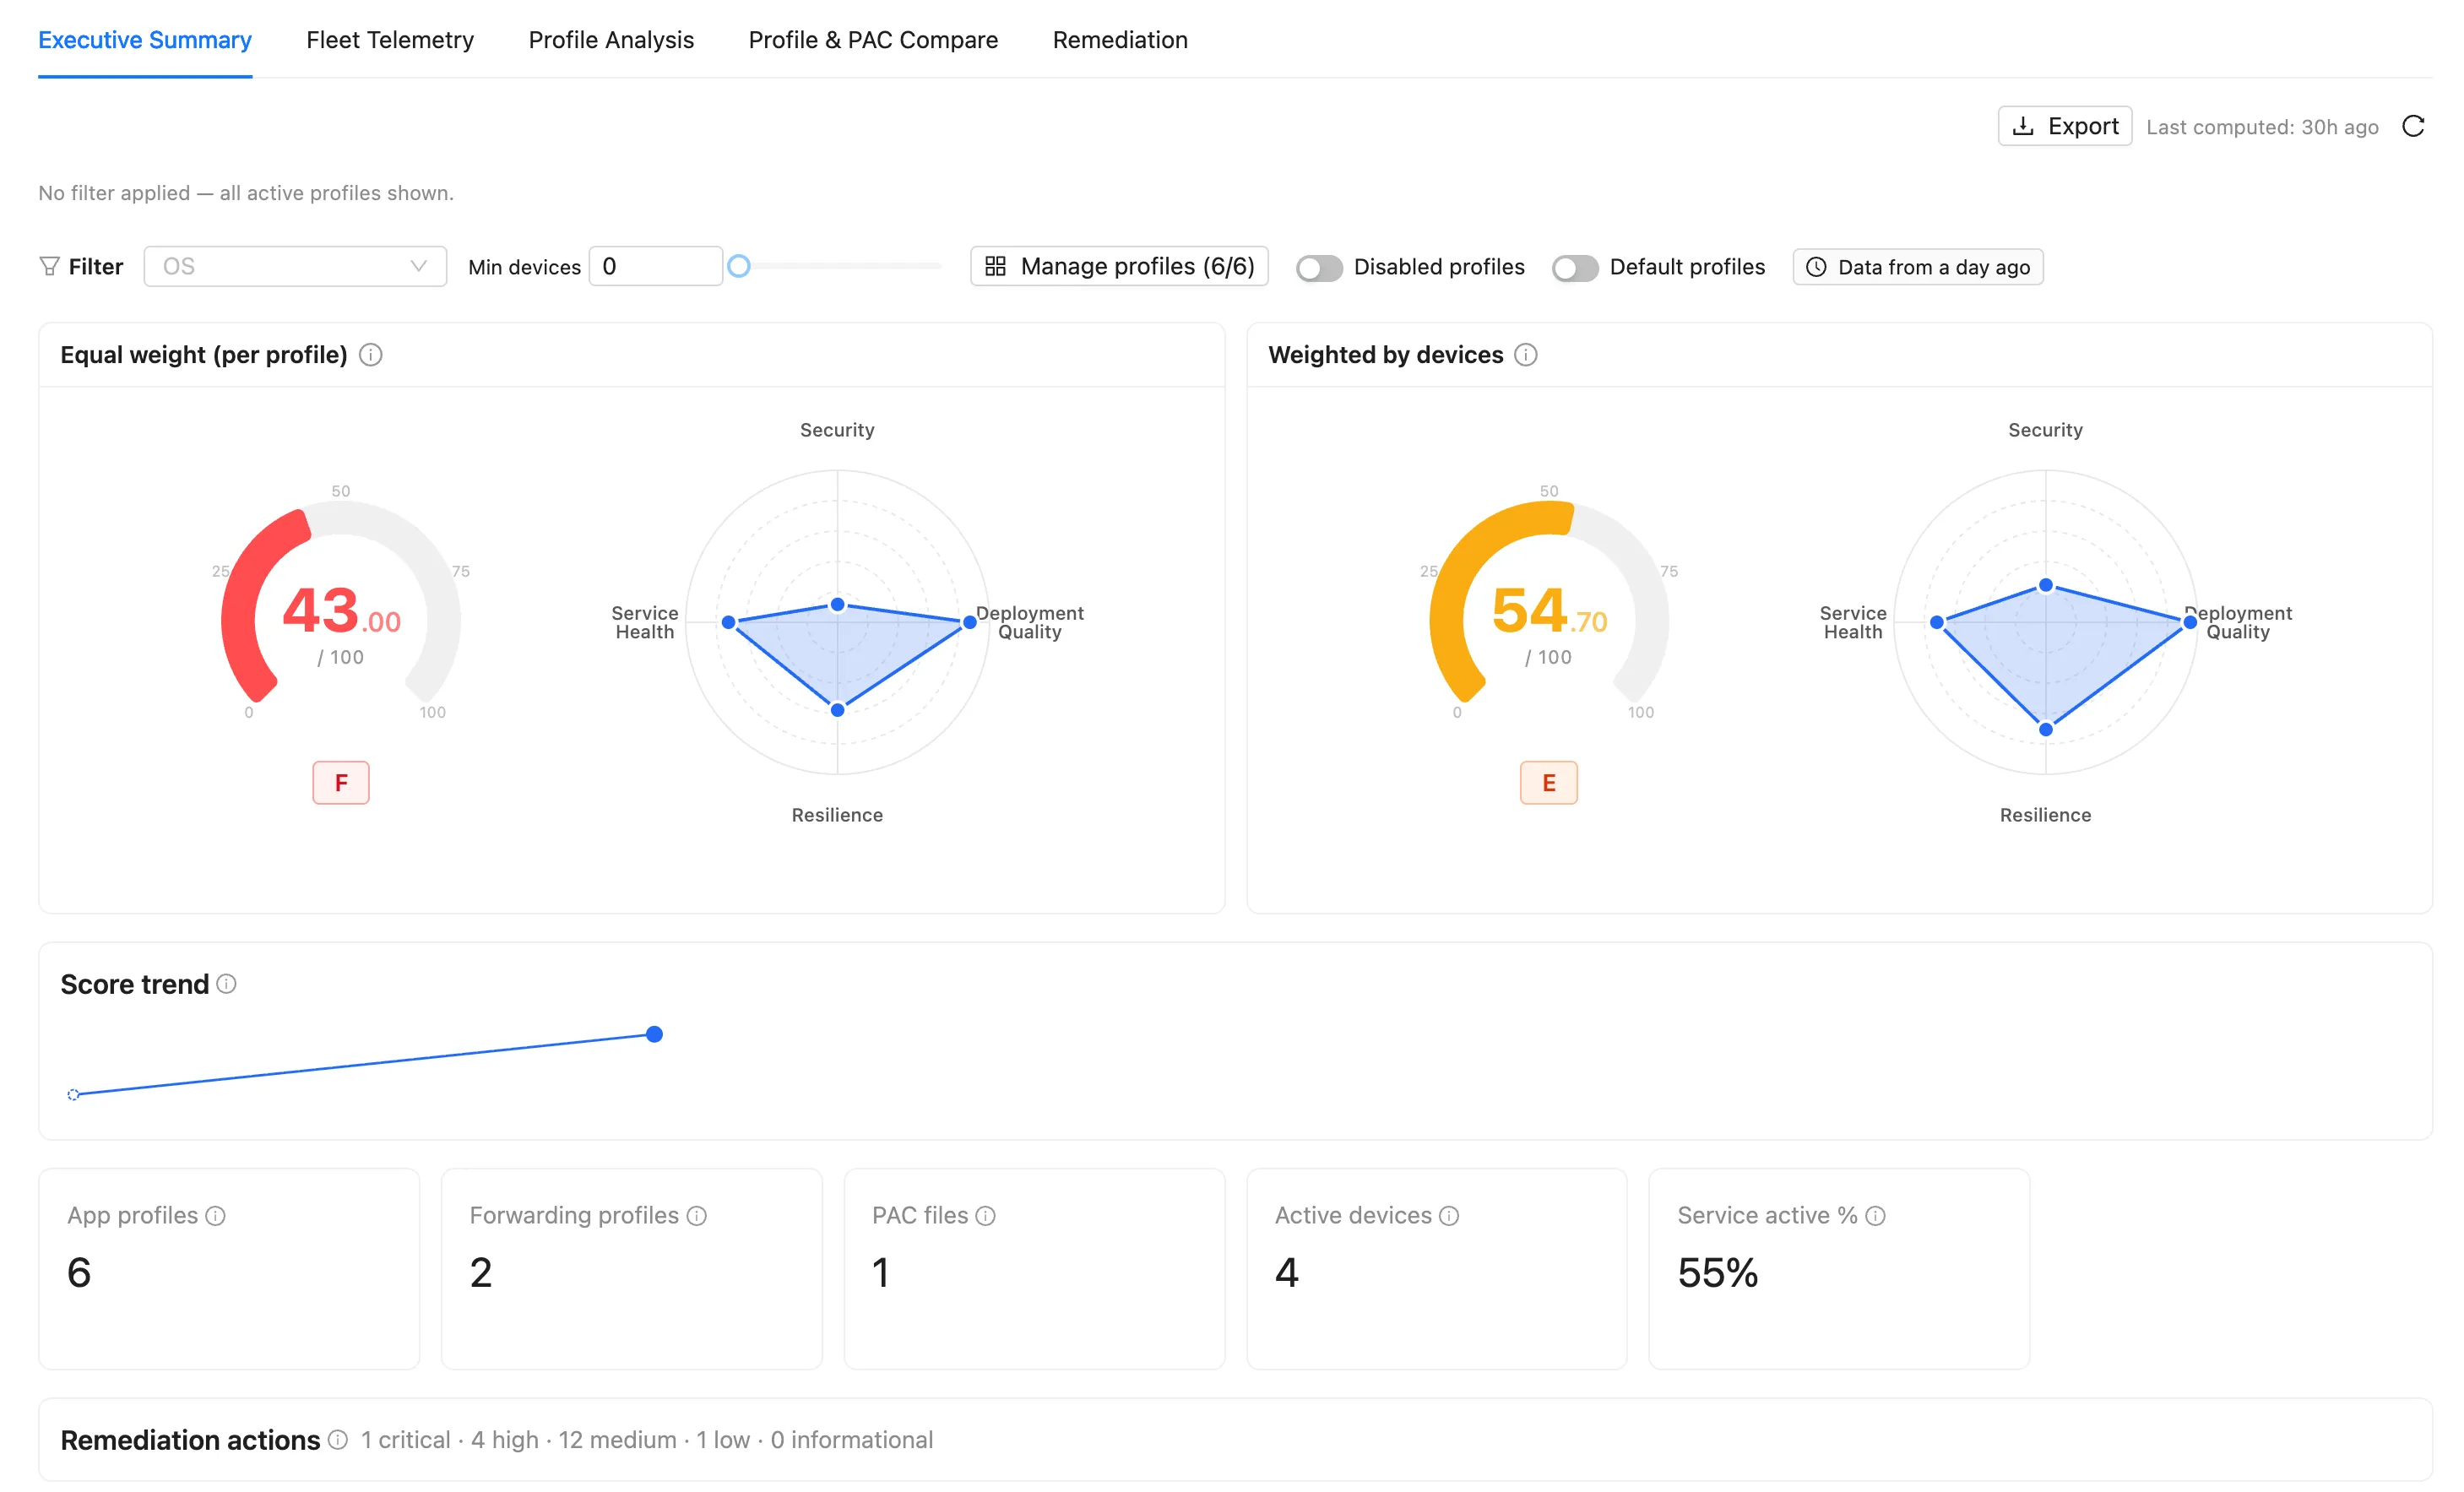Click the Min devices slider handle
The width and height of the screenshot is (2464, 1492).
point(739,266)
